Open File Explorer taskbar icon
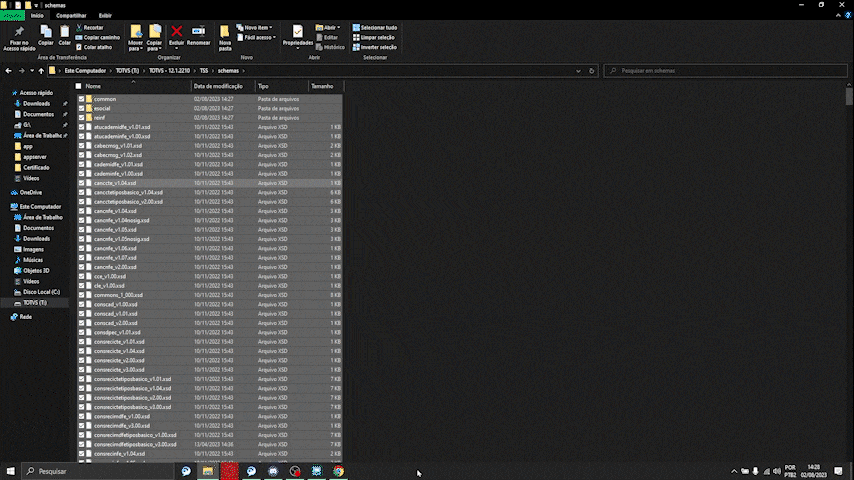 (x=208, y=471)
